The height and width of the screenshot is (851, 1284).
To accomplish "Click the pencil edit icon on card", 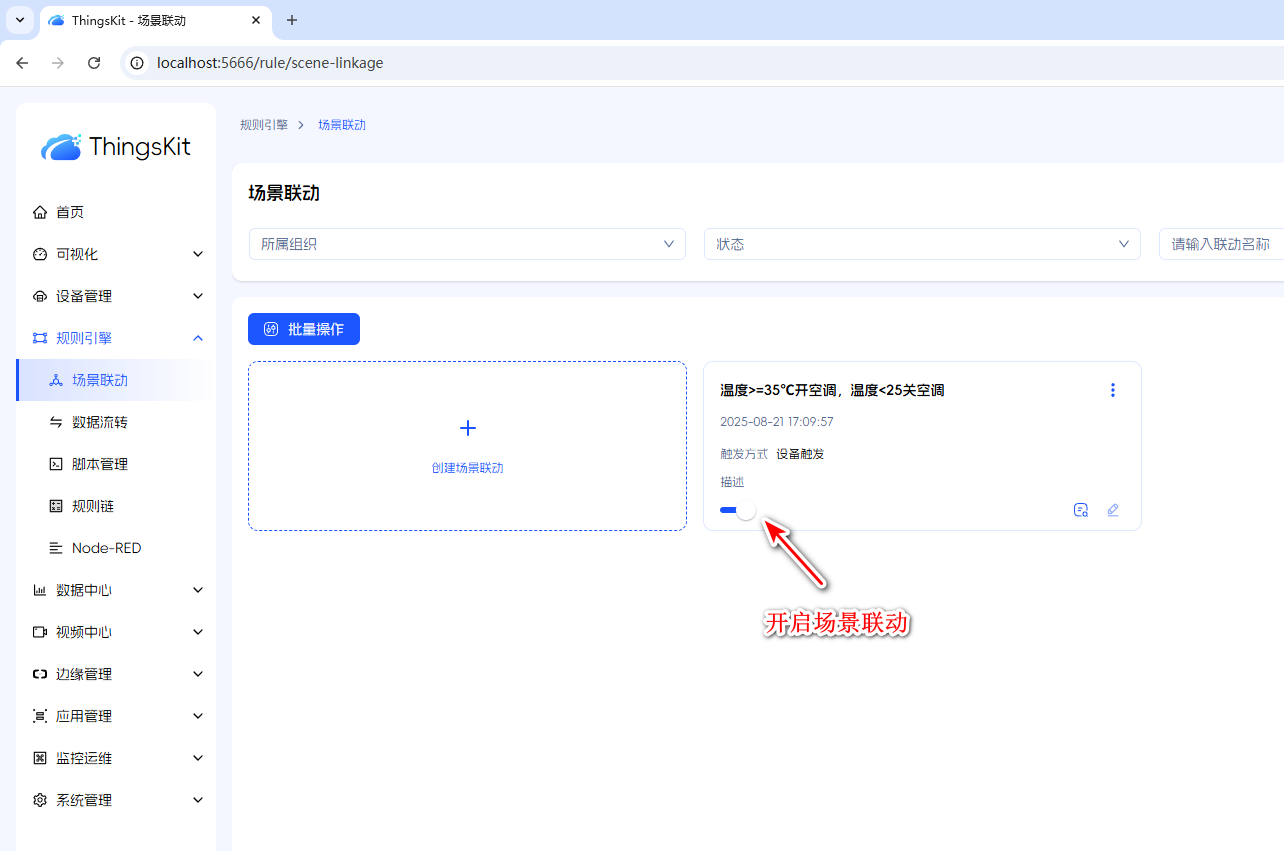I will pyautogui.click(x=1113, y=510).
